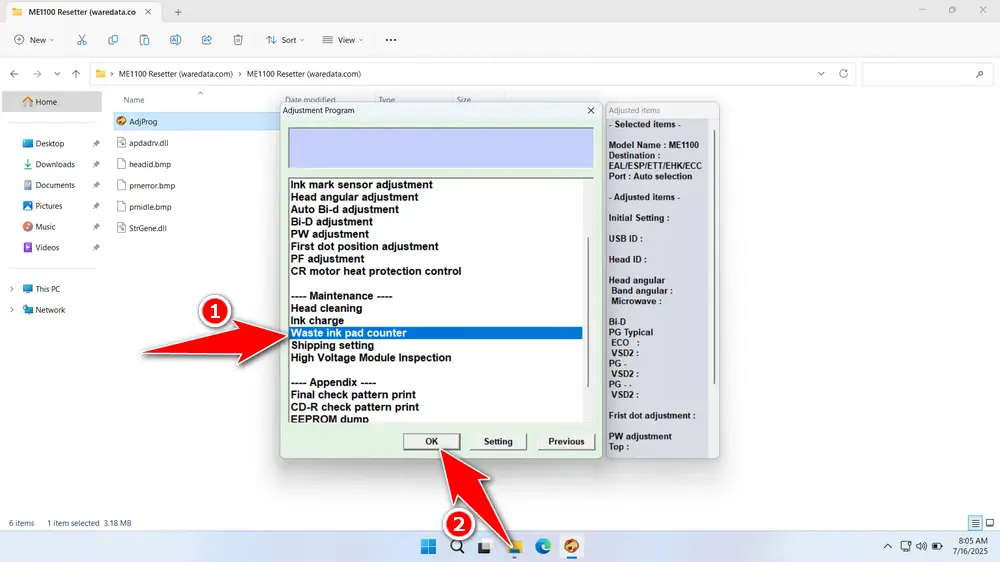Select the StrGene.dll file
Viewport: 1000px width, 562px height.
point(148,228)
